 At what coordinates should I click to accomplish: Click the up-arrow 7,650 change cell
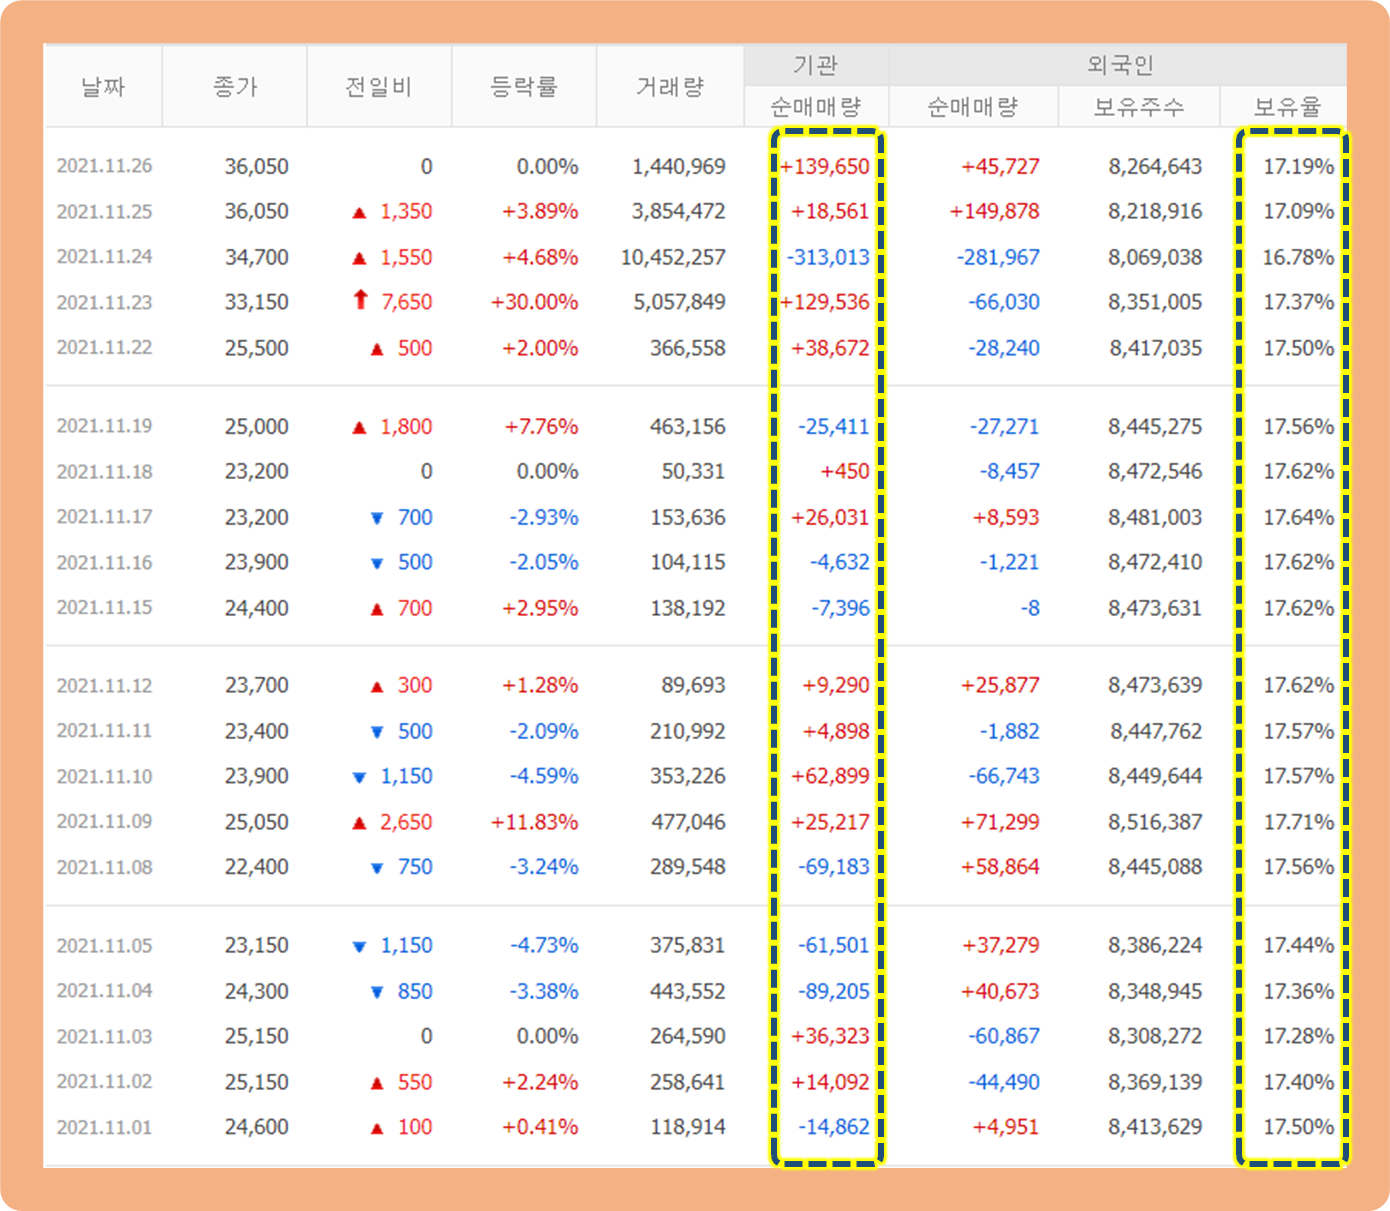point(394,302)
